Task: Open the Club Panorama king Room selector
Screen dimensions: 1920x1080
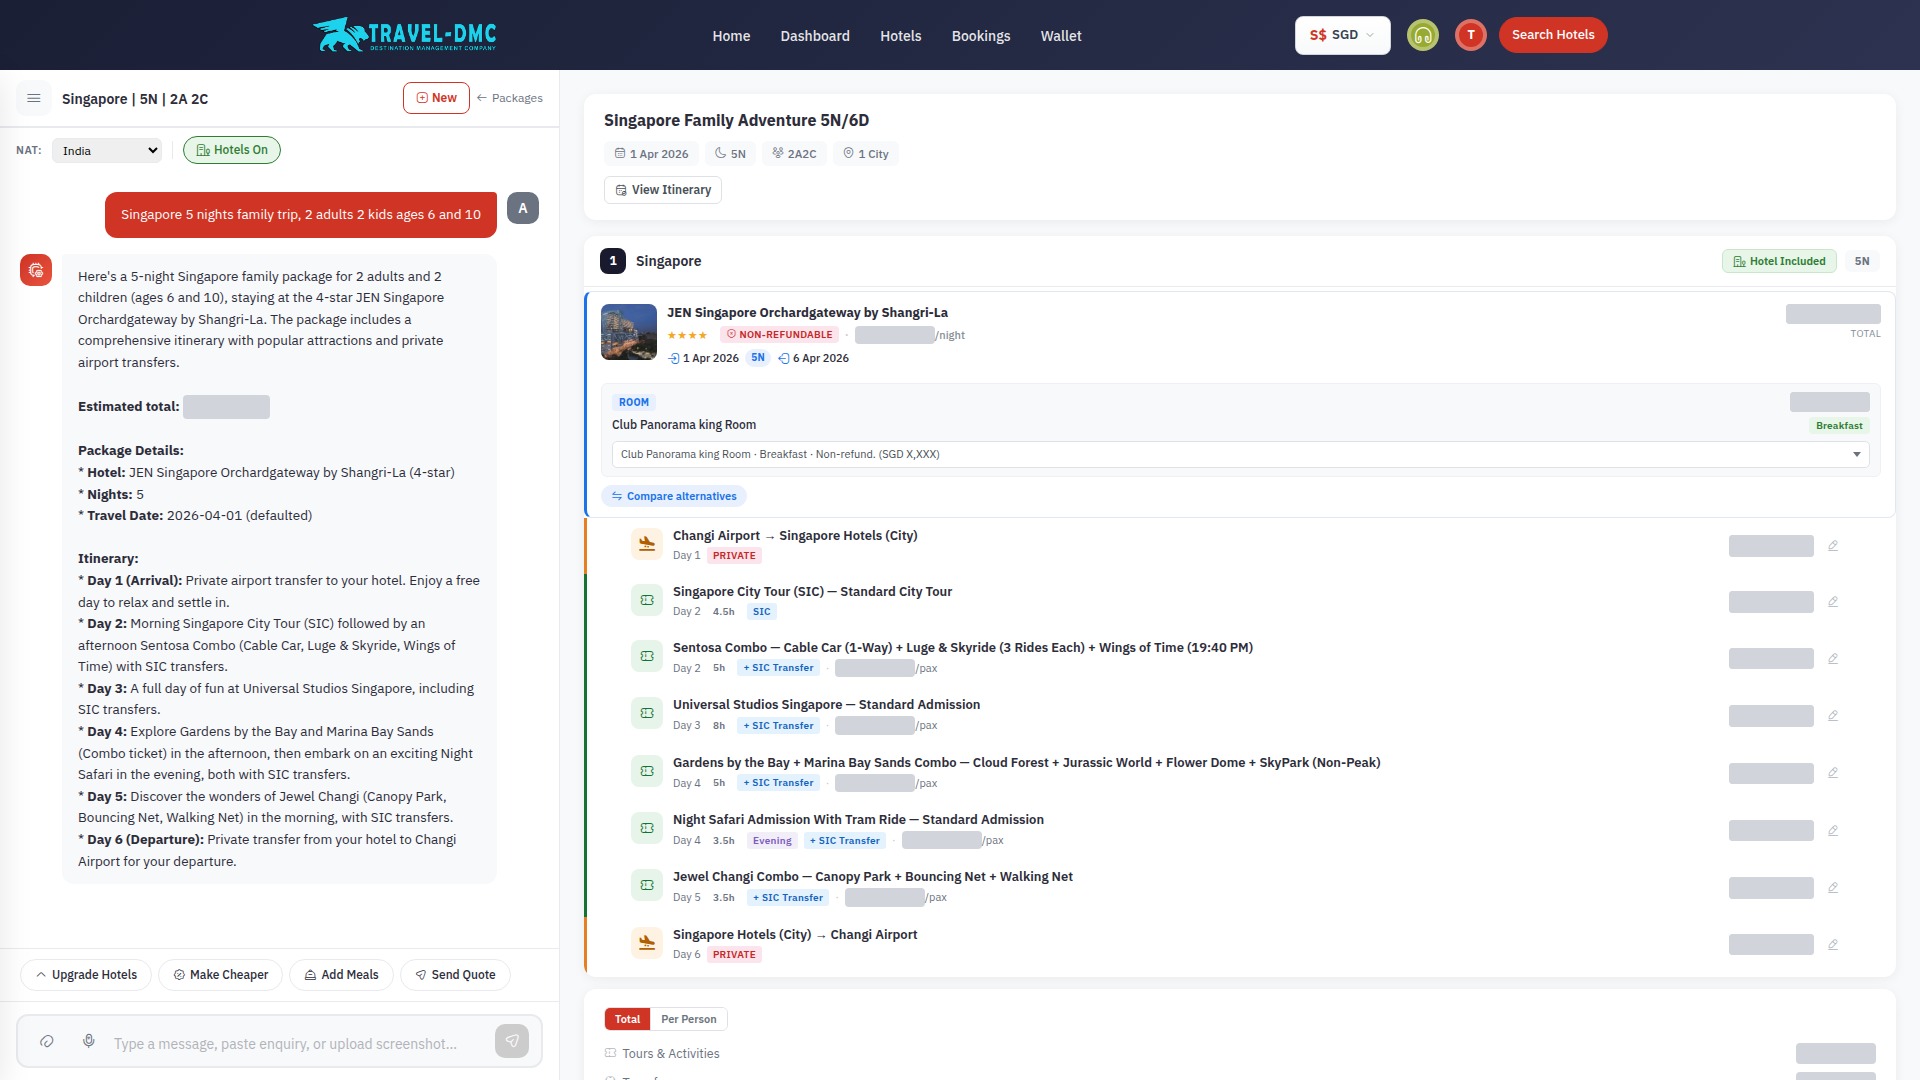Action: [1238, 454]
